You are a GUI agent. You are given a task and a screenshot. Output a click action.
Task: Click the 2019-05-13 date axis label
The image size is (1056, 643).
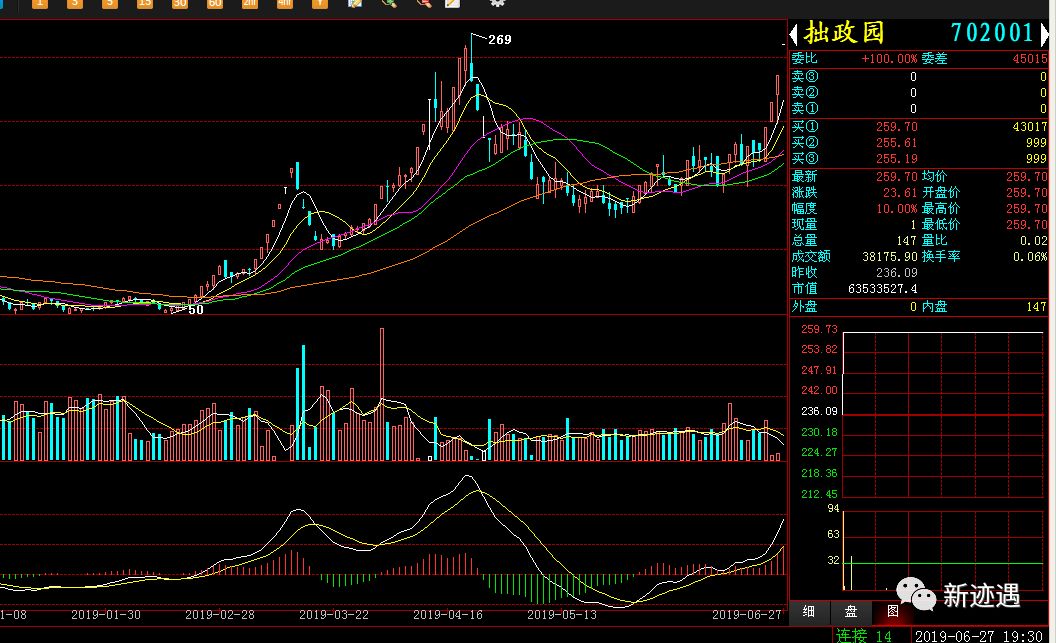point(562,615)
